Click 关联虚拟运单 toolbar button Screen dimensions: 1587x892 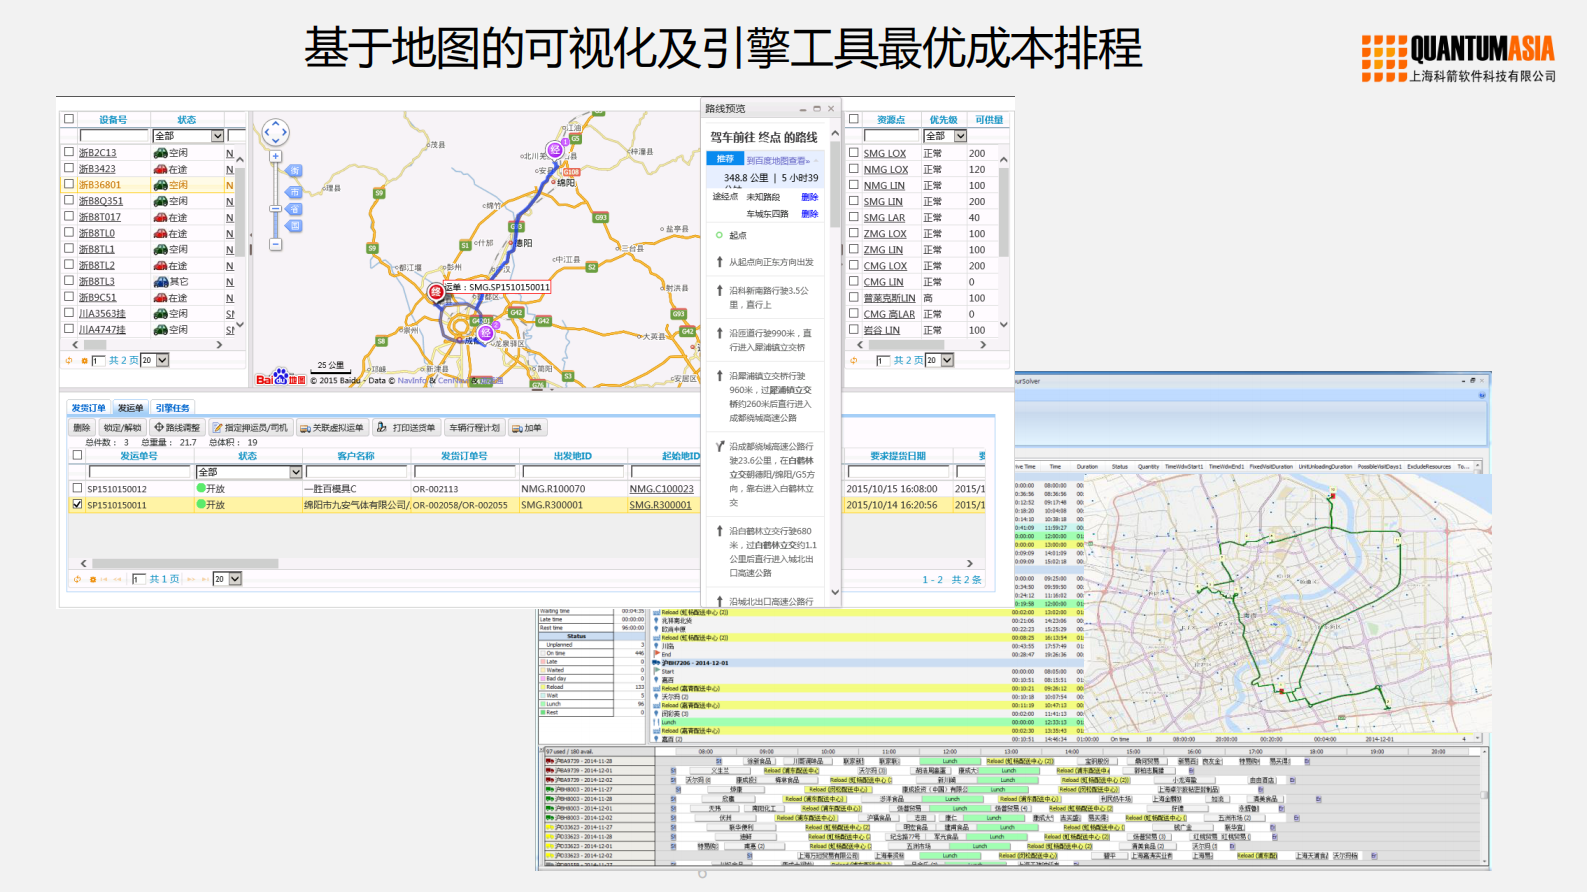332,428
